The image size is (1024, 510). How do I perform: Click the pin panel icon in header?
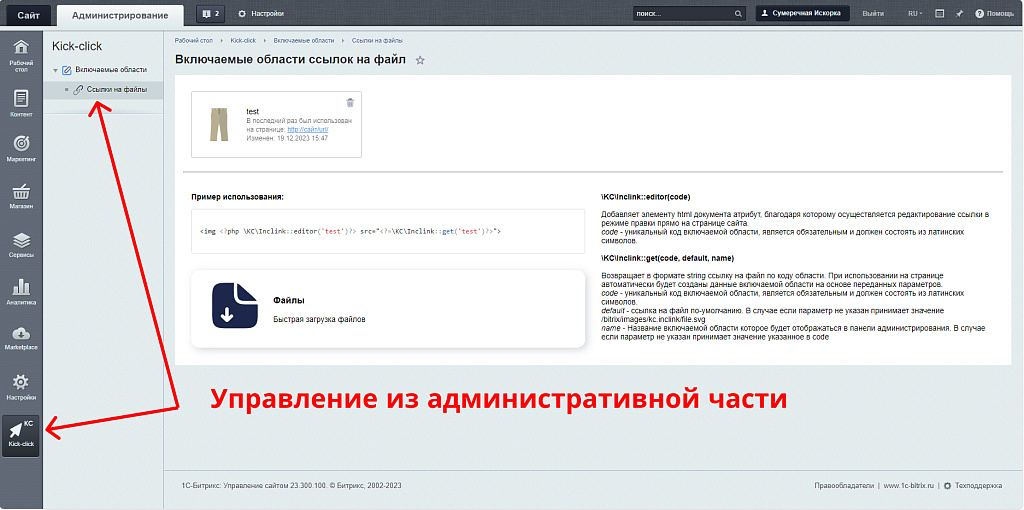point(959,13)
